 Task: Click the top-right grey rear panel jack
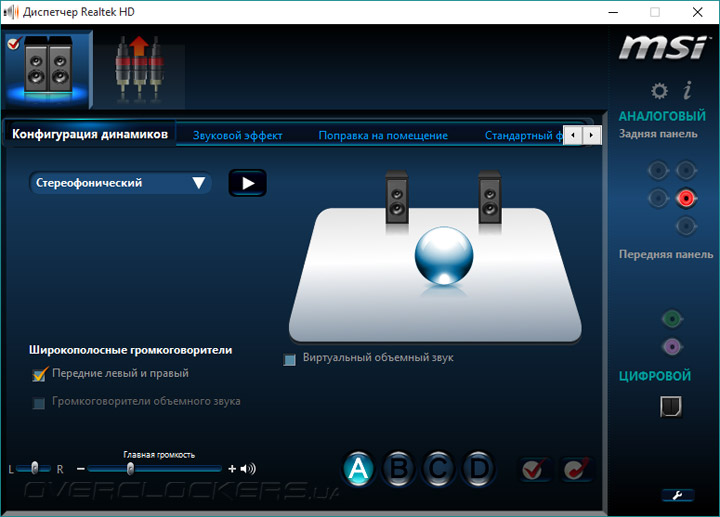(686, 171)
